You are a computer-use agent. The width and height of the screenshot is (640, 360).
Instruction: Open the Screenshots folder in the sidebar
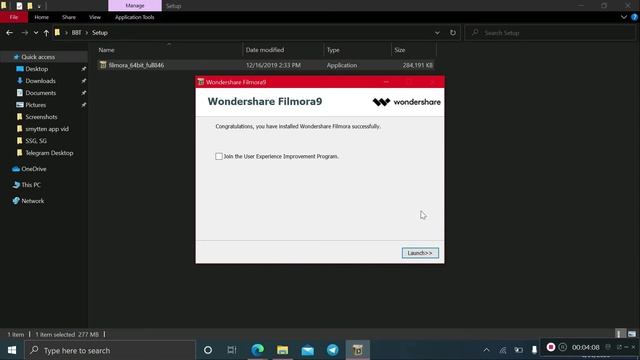point(41,117)
